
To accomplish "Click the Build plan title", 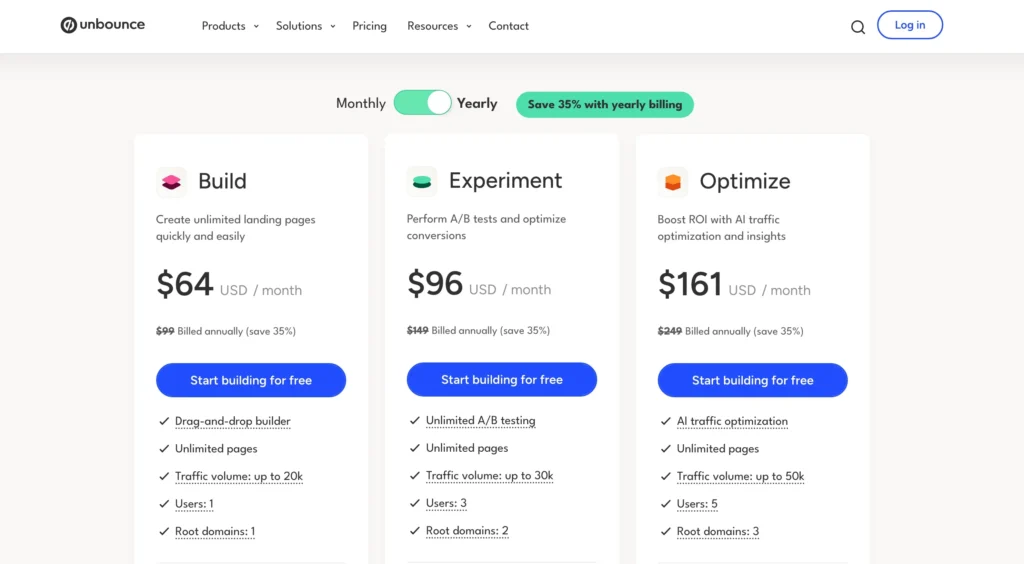I will (222, 181).
